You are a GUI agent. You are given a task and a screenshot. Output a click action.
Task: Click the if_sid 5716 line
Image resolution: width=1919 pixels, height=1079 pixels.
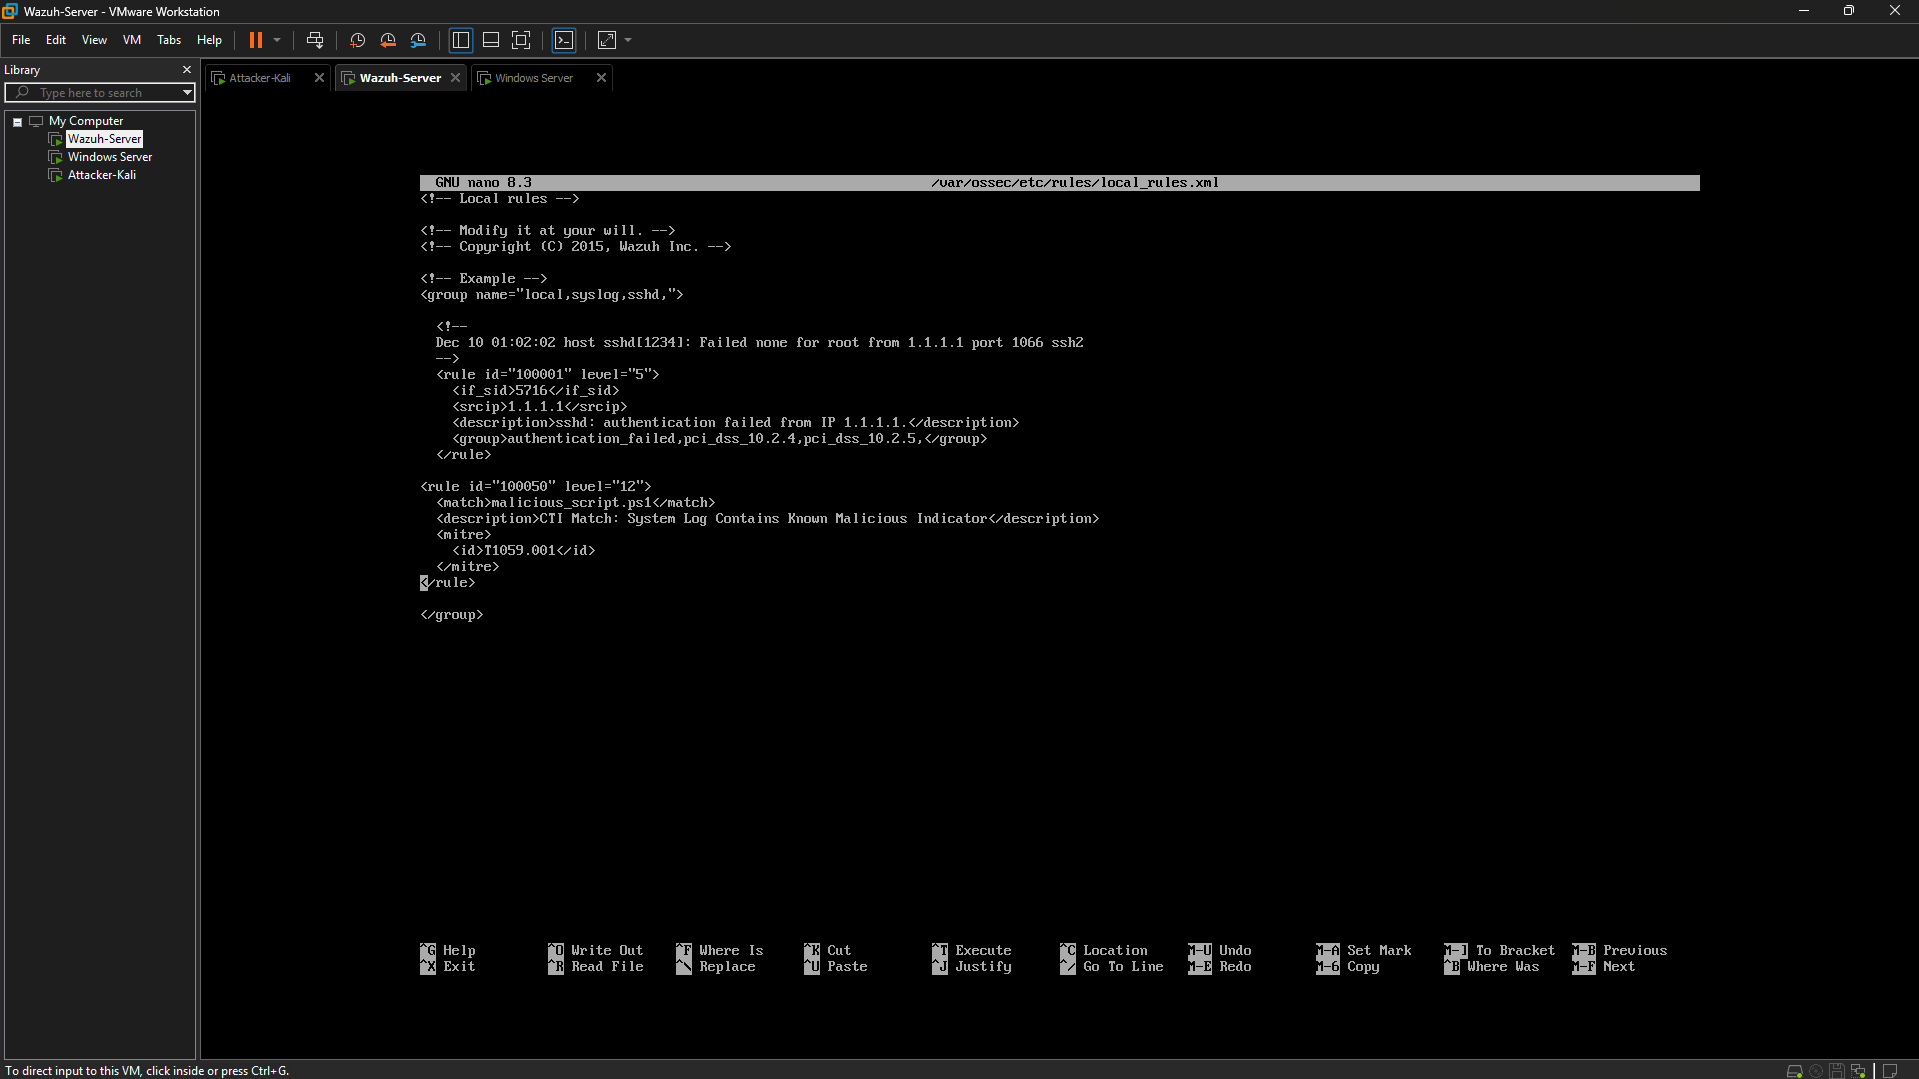point(536,391)
